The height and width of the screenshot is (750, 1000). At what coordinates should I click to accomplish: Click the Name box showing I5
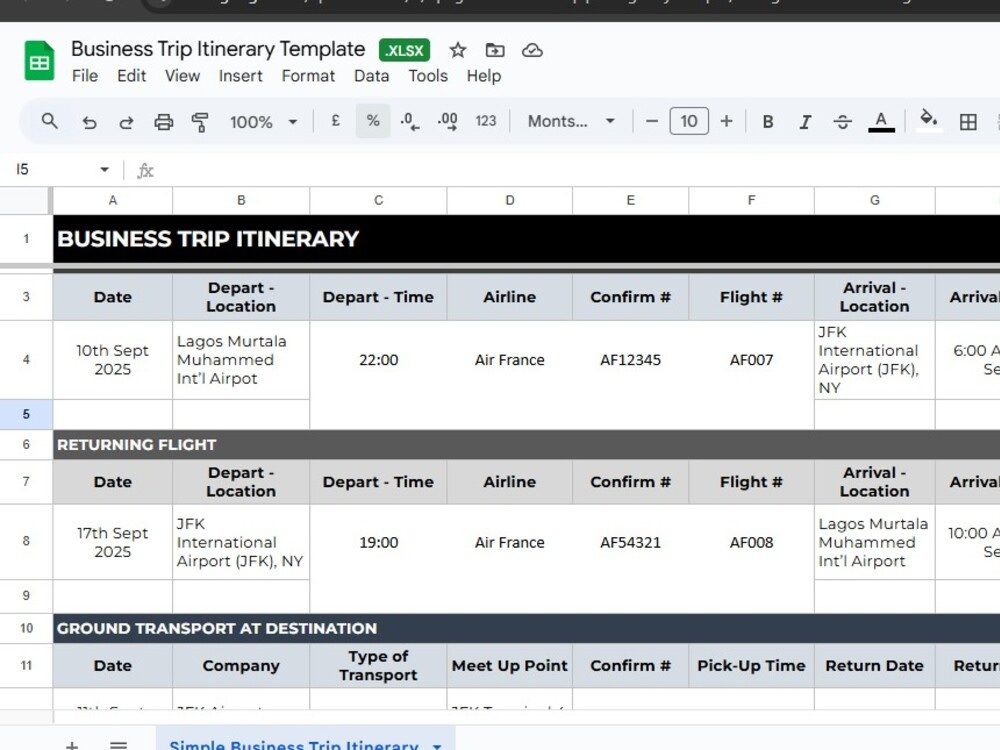[54, 170]
